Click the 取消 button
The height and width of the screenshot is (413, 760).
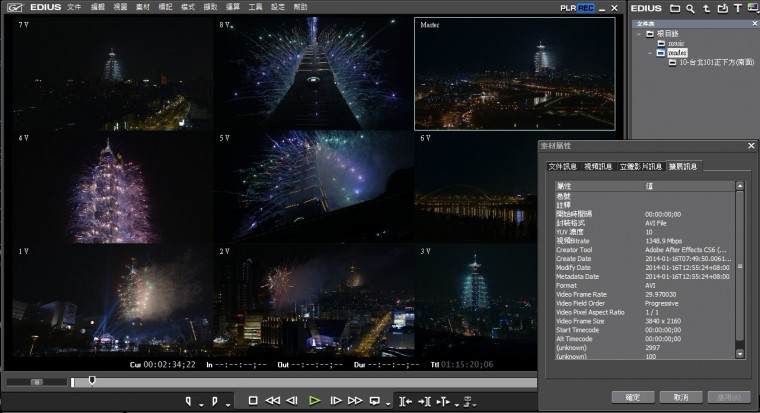pyautogui.click(x=680, y=397)
